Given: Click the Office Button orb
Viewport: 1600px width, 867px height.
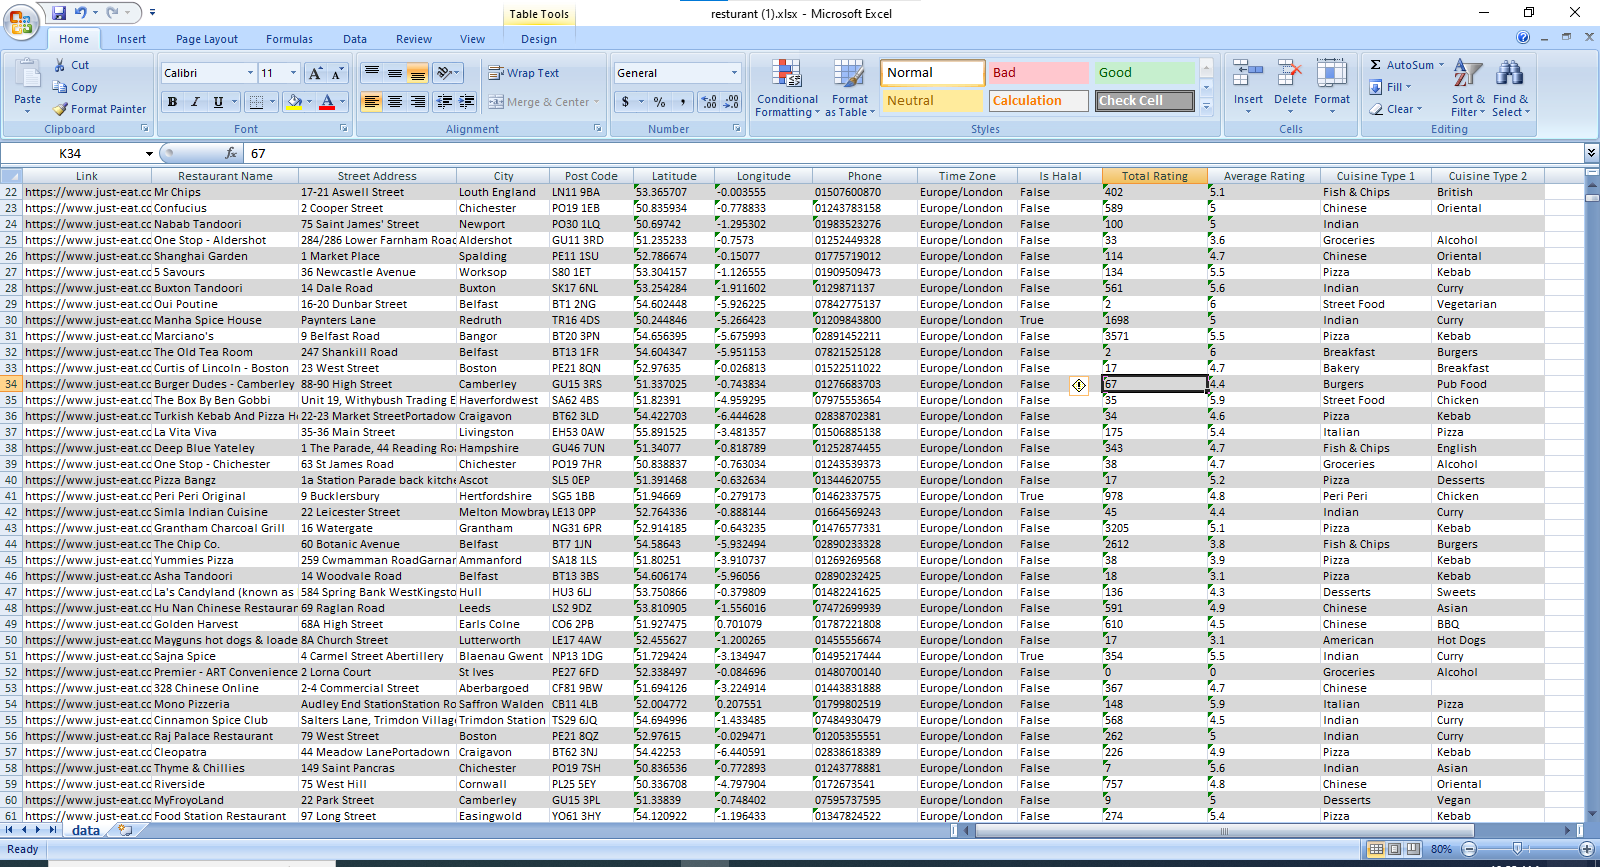Looking at the screenshot, I should pyautogui.click(x=21, y=23).
